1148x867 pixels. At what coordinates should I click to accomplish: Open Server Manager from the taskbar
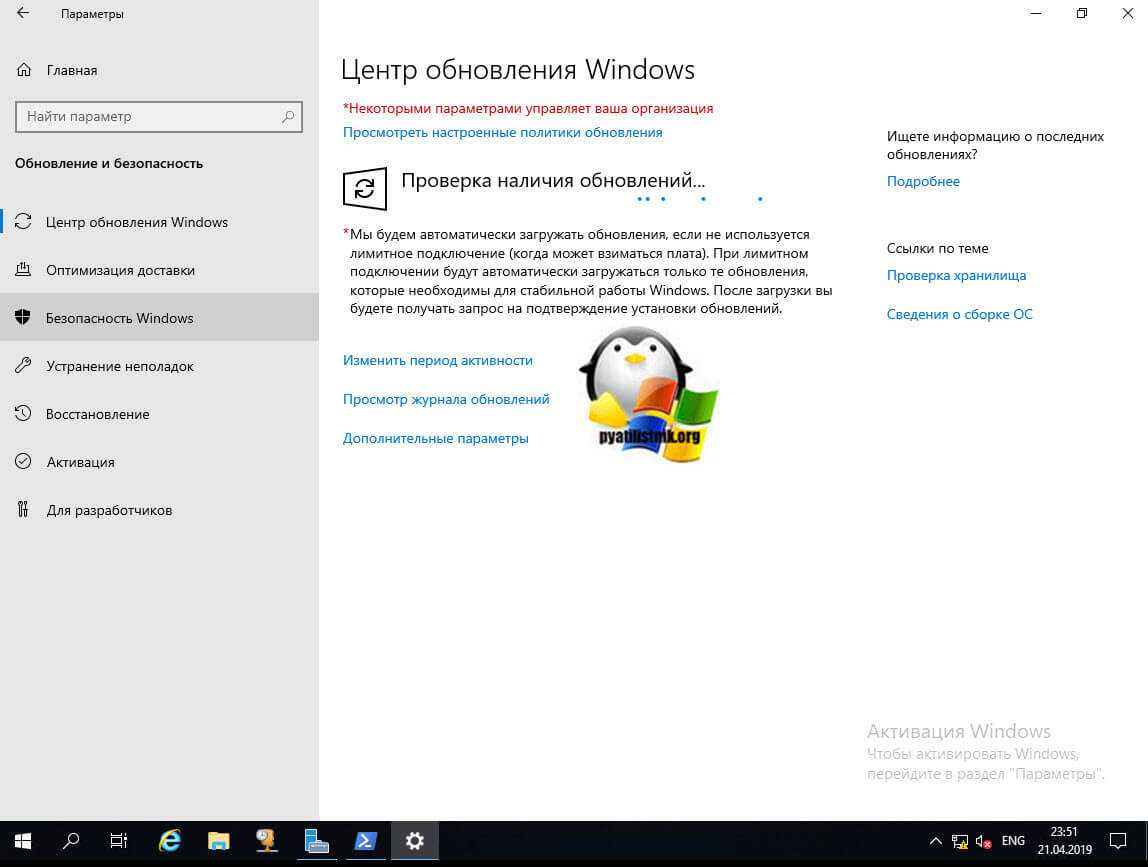(x=316, y=841)
